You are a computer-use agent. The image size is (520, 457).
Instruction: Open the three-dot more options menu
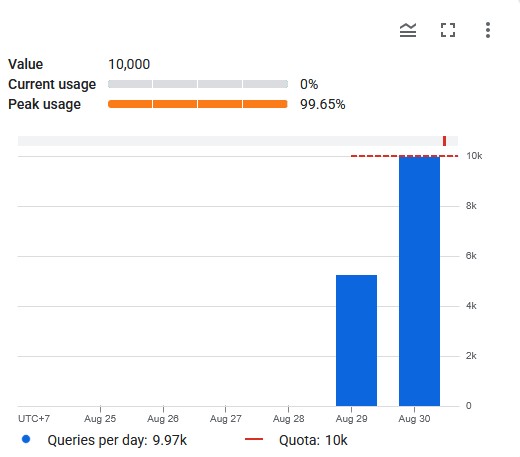tap(488, 30)
